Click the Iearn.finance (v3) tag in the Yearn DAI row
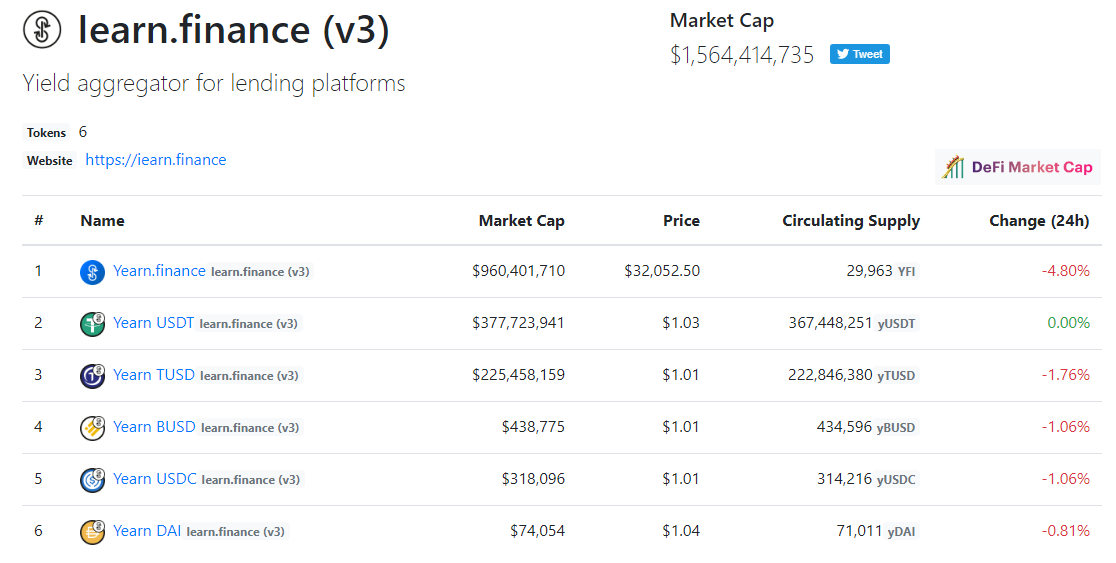Image resolution: width=1116 pixels, height=563 pixels. coord(236,532)
